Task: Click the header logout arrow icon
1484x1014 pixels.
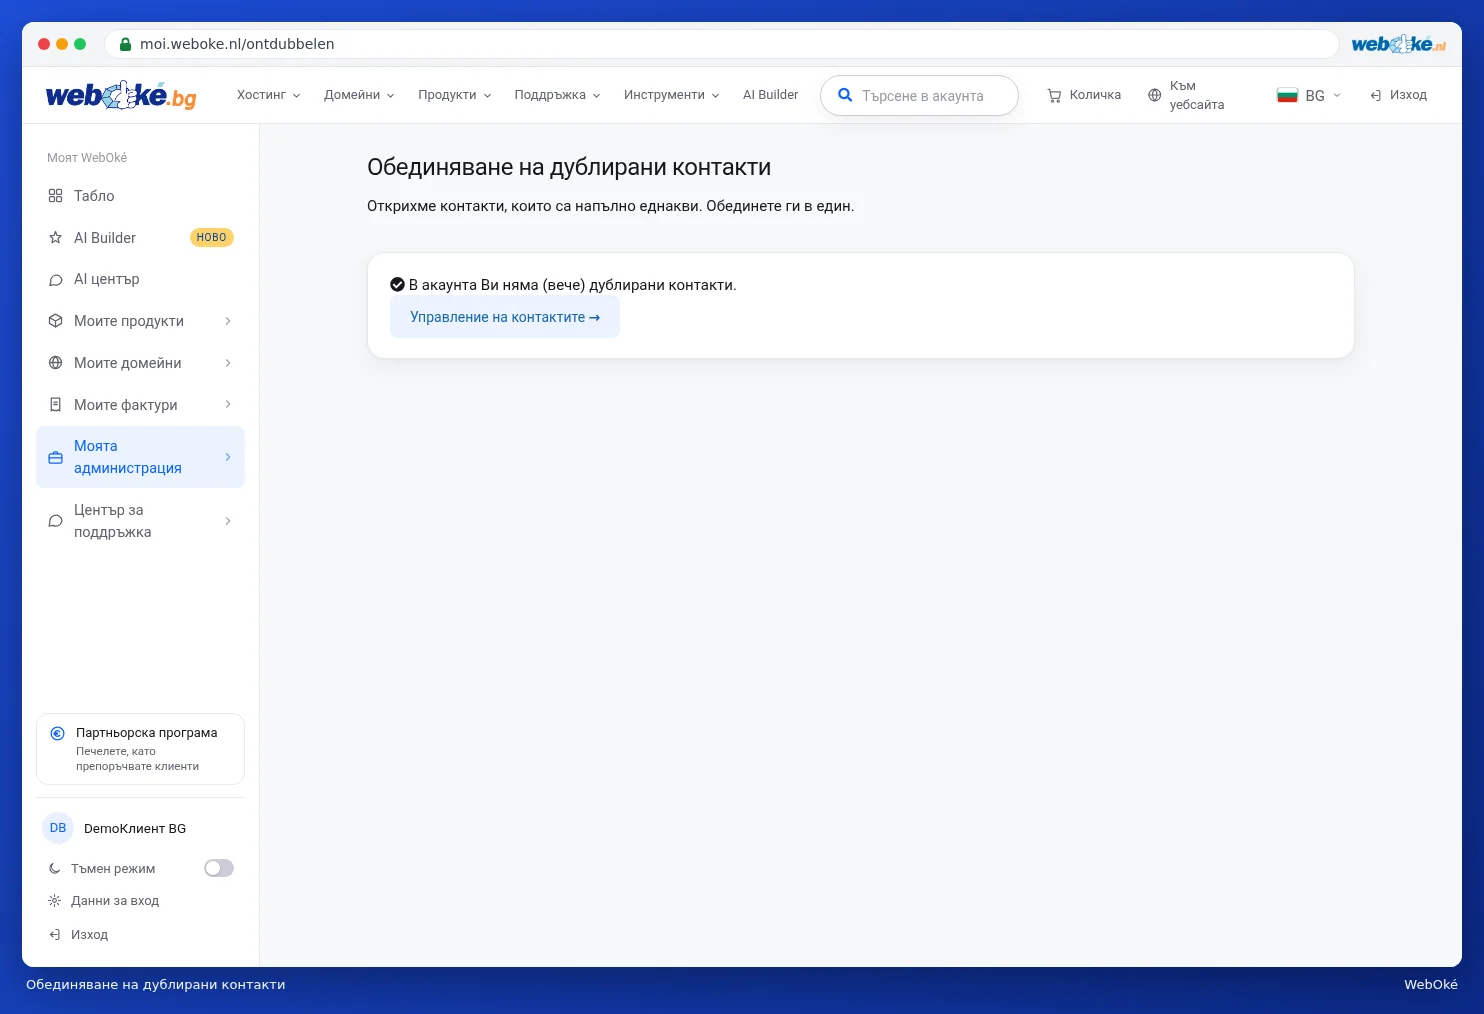Action: pyautogui.click(x=1376, y=95)
